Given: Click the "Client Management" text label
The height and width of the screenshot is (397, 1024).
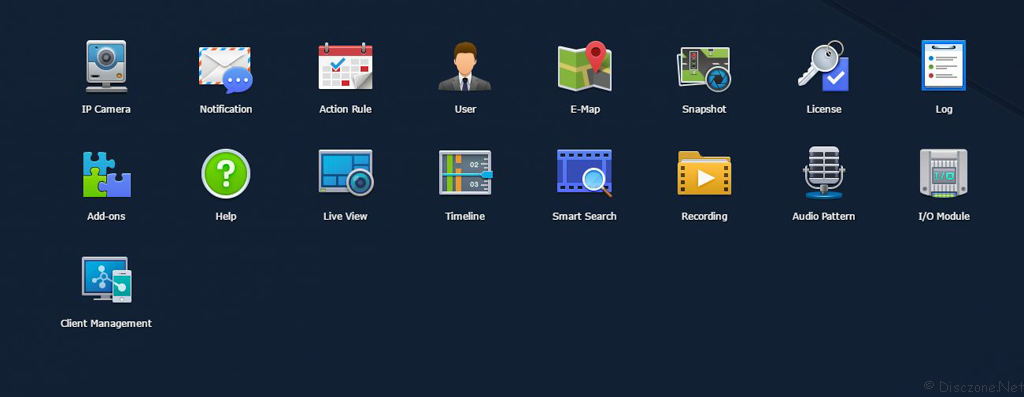Looking at the screenshot, I should [106, 324].
